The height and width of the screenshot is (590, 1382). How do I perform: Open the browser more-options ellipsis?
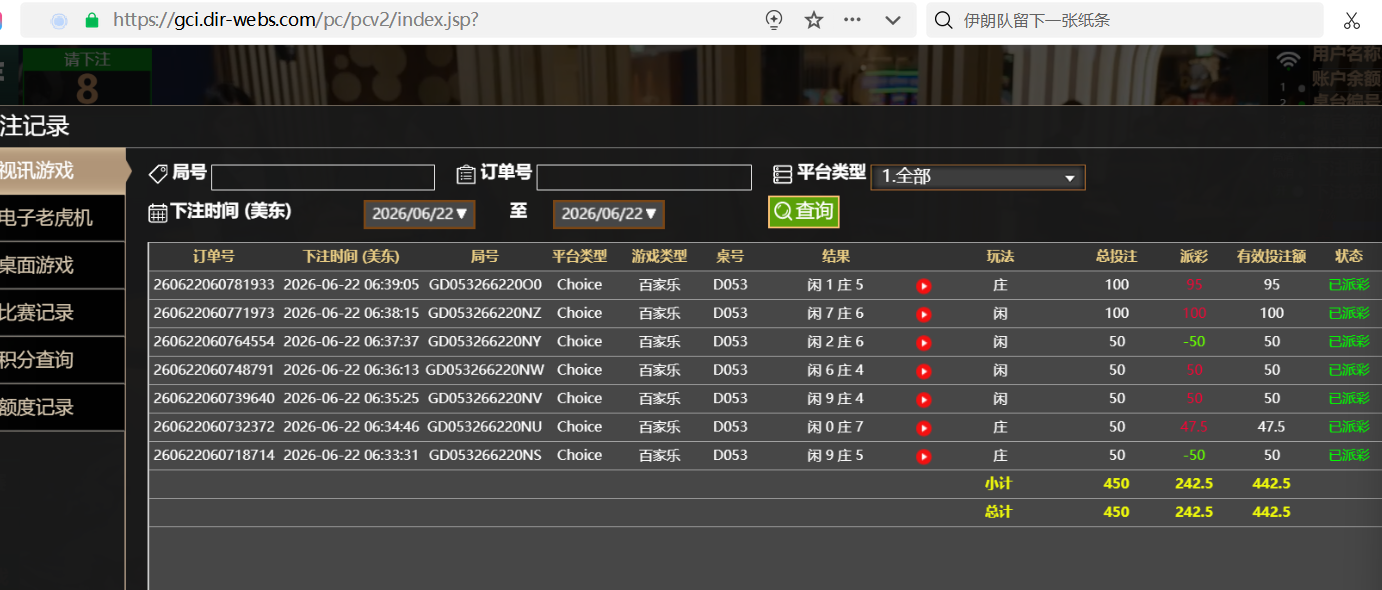tap(852, 20)
